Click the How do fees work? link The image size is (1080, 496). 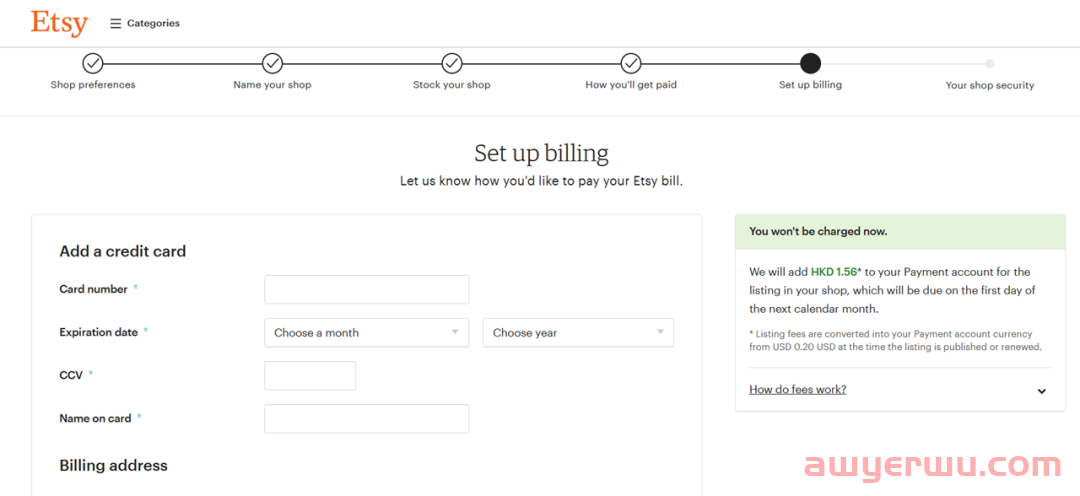tap(798, 389)
